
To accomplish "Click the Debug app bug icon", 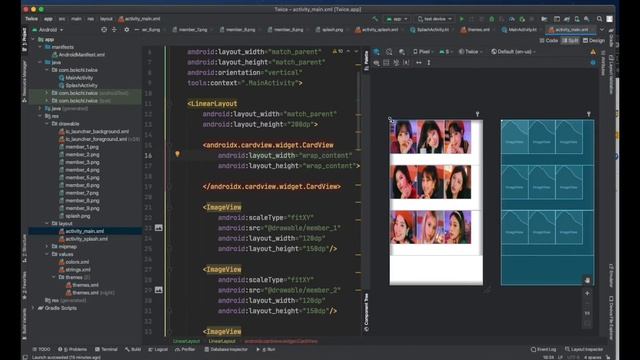I will (x=492, y=19).
